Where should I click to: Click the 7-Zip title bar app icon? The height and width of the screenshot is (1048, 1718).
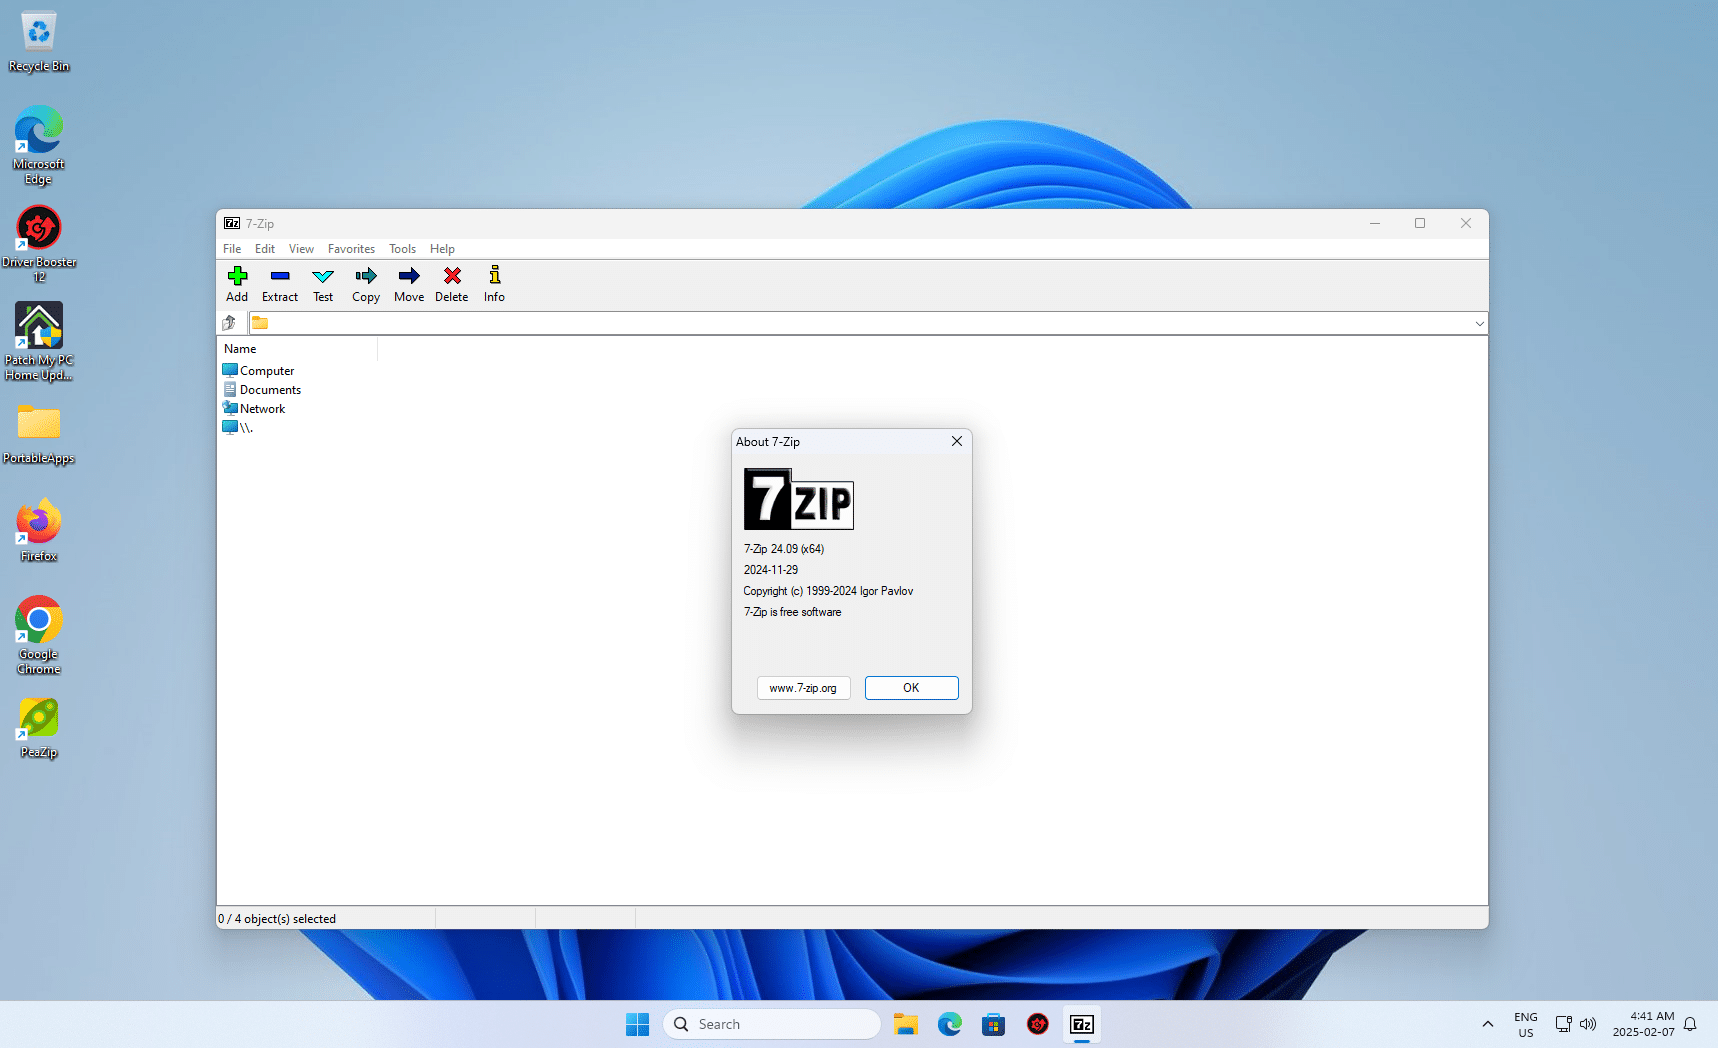coord(232,223)
